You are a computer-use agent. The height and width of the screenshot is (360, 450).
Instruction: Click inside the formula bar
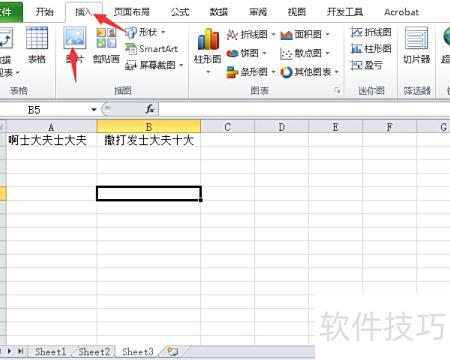click(x=304, y=109)
